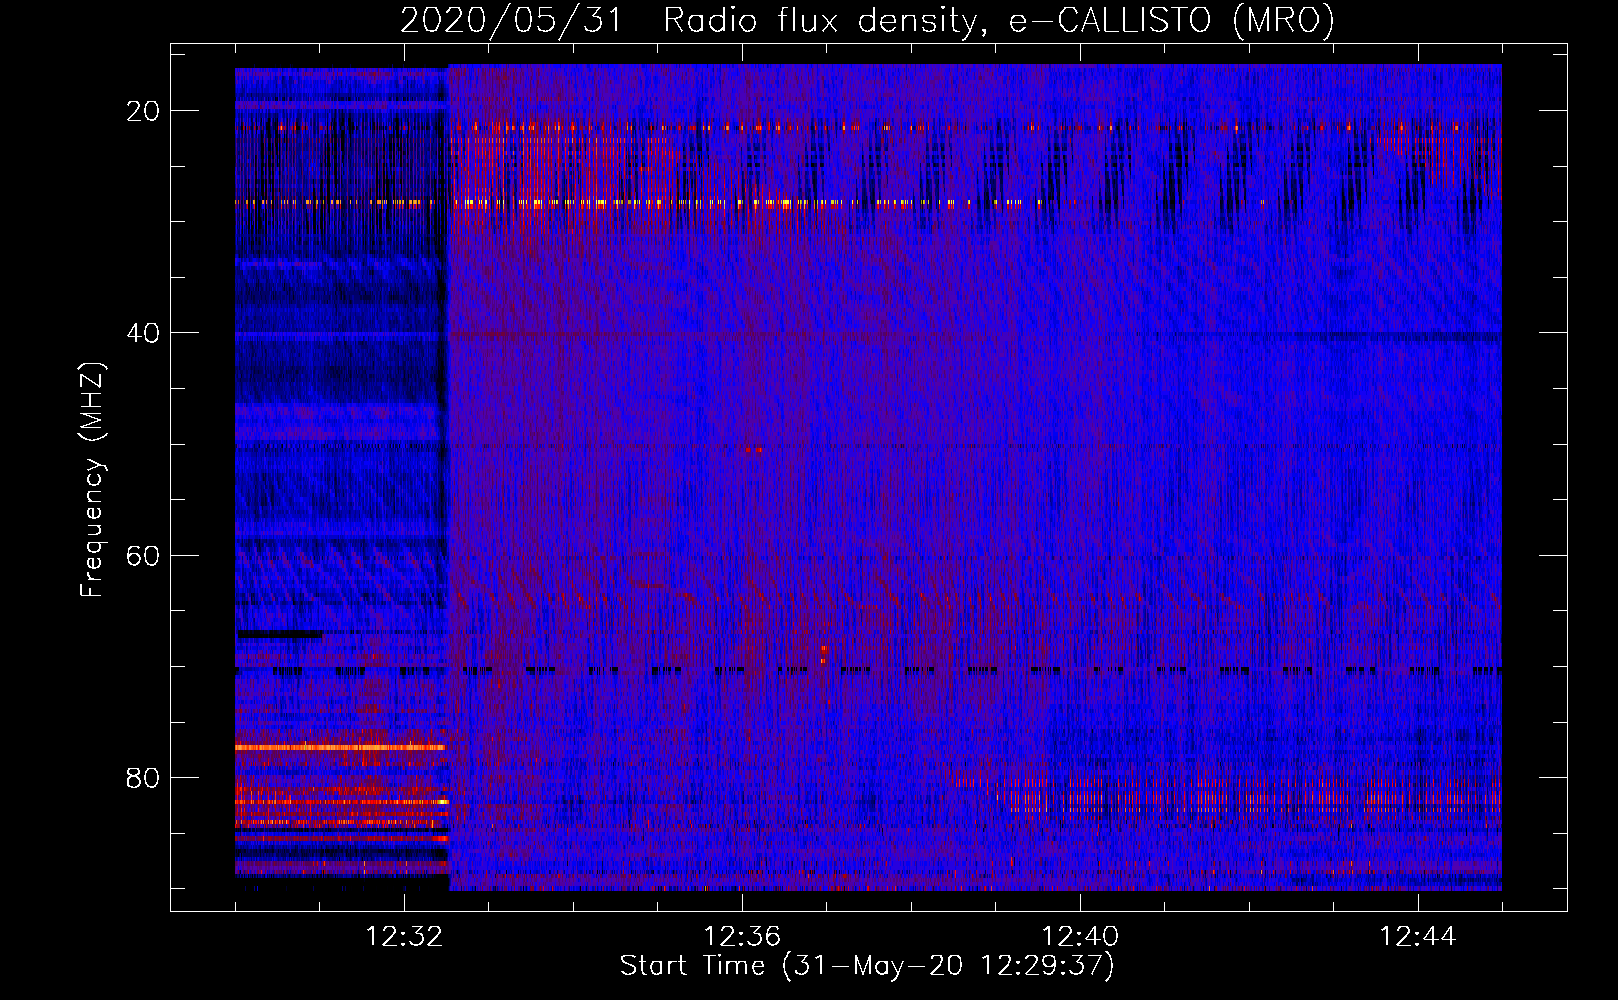Click the plot title '2020/05/31 Radio flux density, e-CALLISTO (MRO)'
Screen dimensions: 1618x1000
867,20
